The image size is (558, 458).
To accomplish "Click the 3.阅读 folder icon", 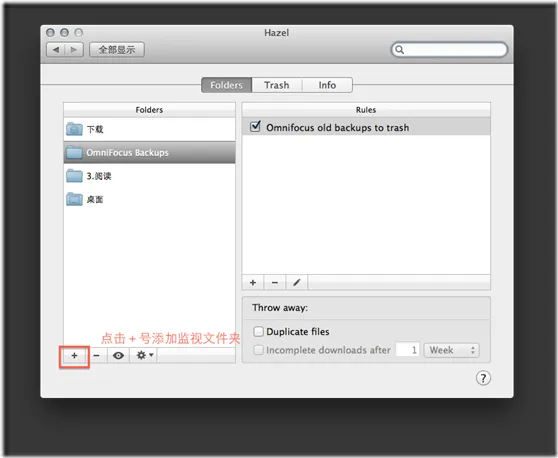I will pos(74,175).
